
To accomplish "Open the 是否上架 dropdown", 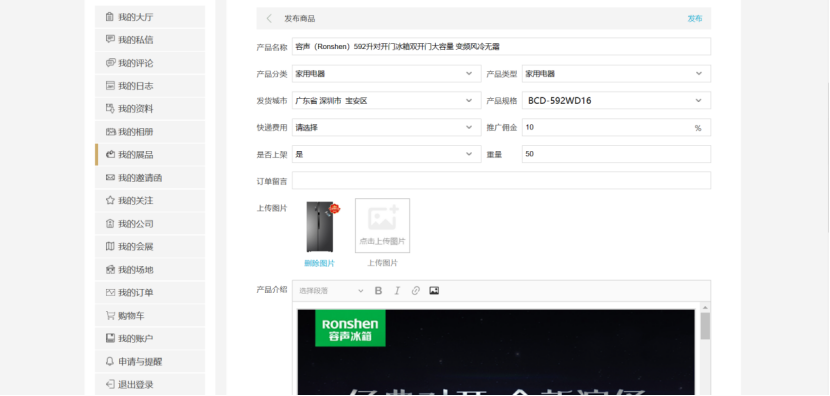I will coord(386,154).
